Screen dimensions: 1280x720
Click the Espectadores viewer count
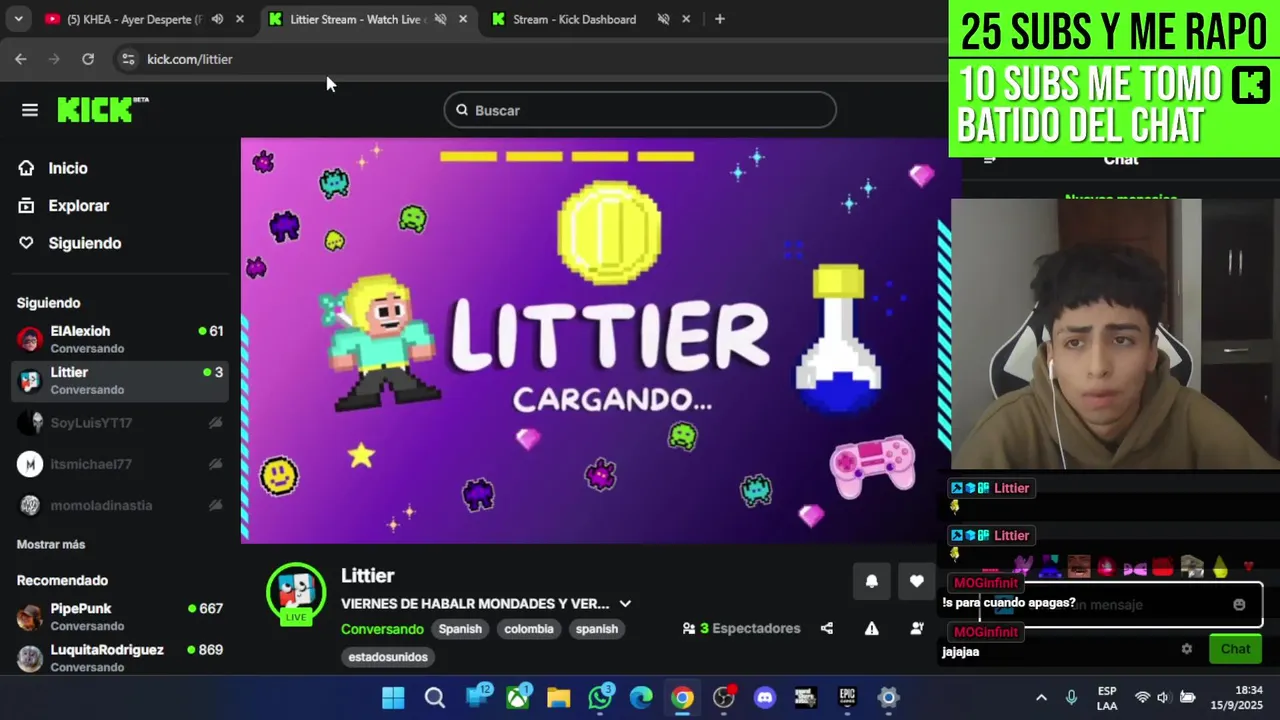pyautogui.click(x=741, y=629)
